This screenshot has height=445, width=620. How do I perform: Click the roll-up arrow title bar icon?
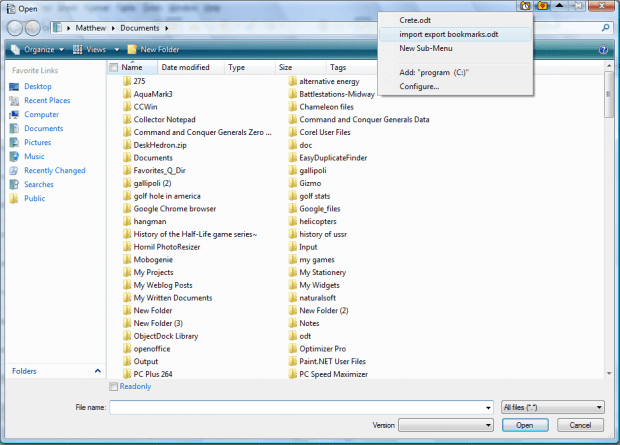tap(559, 6)
